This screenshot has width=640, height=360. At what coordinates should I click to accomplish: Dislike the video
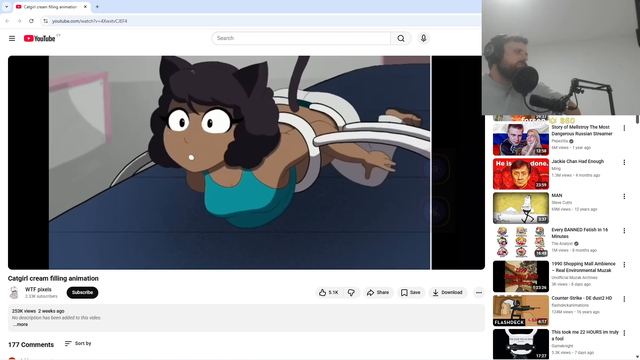351,292
